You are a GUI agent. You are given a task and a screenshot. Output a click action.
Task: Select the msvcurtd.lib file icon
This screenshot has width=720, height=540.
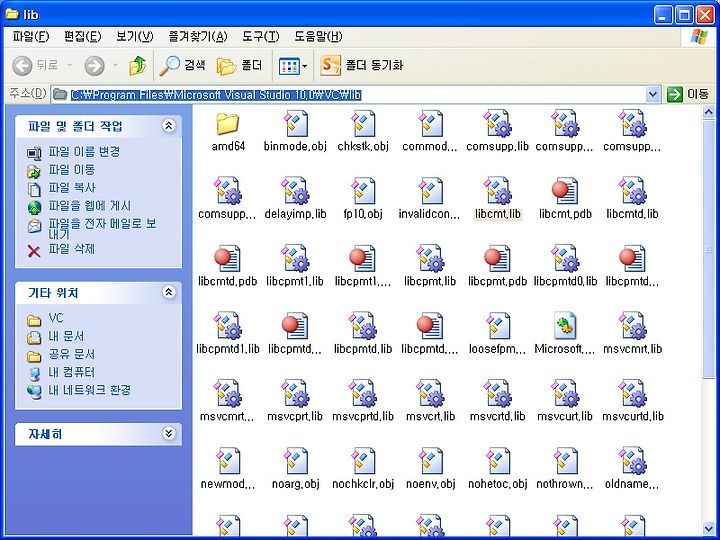[632, 394]
